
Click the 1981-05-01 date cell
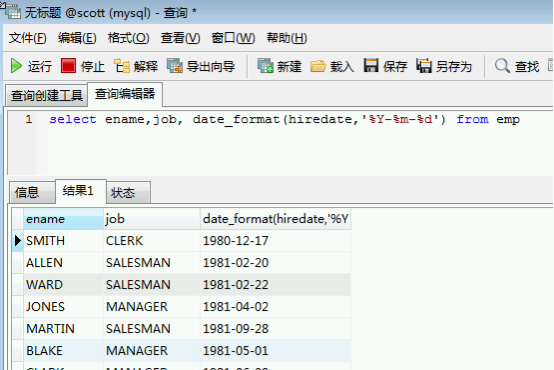point(276,351)
